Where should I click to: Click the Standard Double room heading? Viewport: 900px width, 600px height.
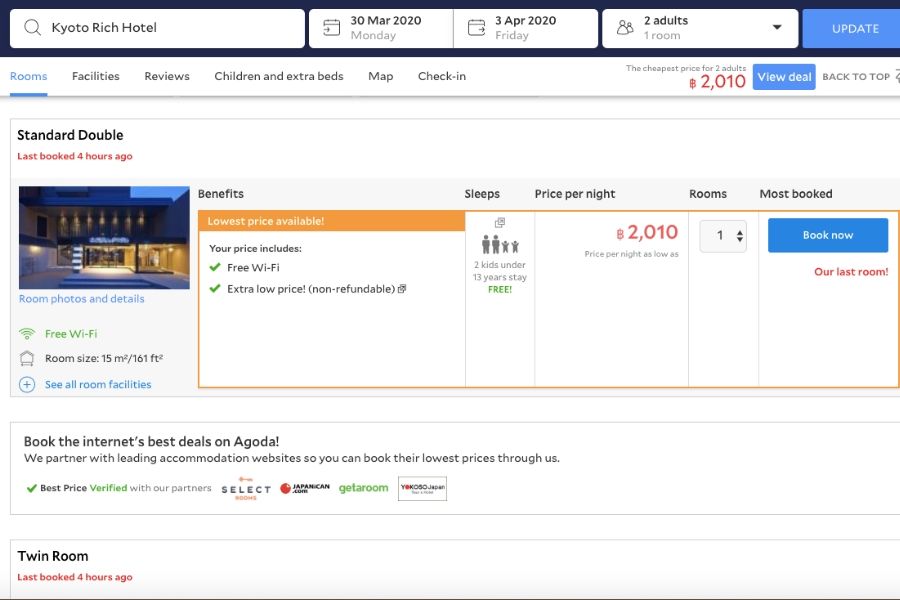coord(70,135)
